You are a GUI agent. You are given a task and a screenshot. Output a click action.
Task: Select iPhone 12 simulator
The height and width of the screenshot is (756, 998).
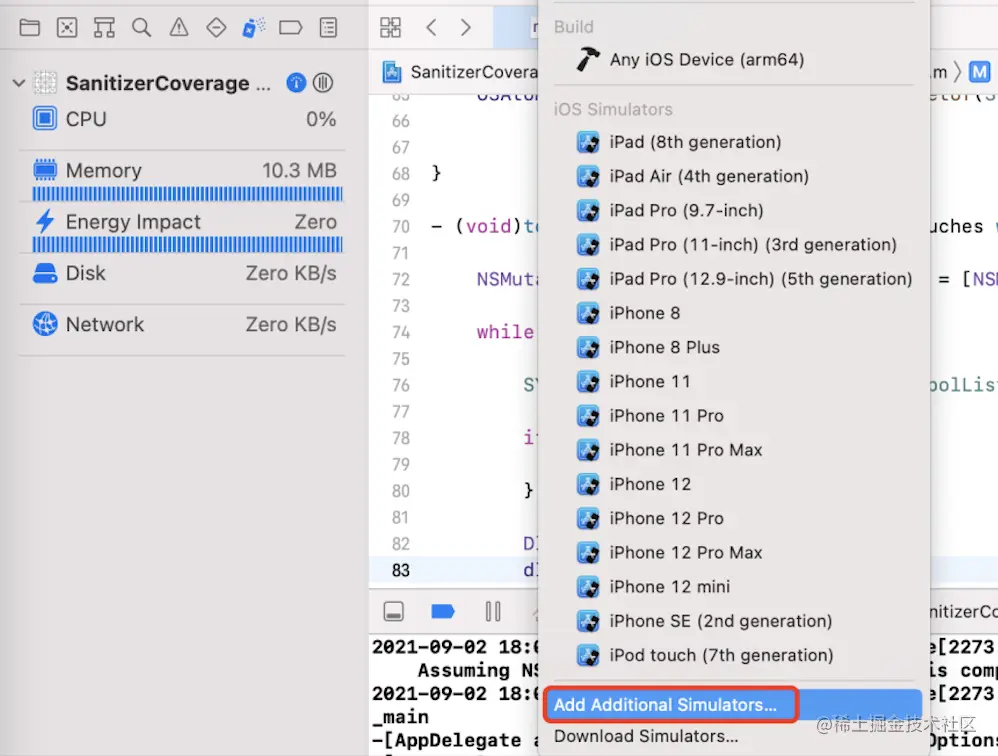click(734, 484)
